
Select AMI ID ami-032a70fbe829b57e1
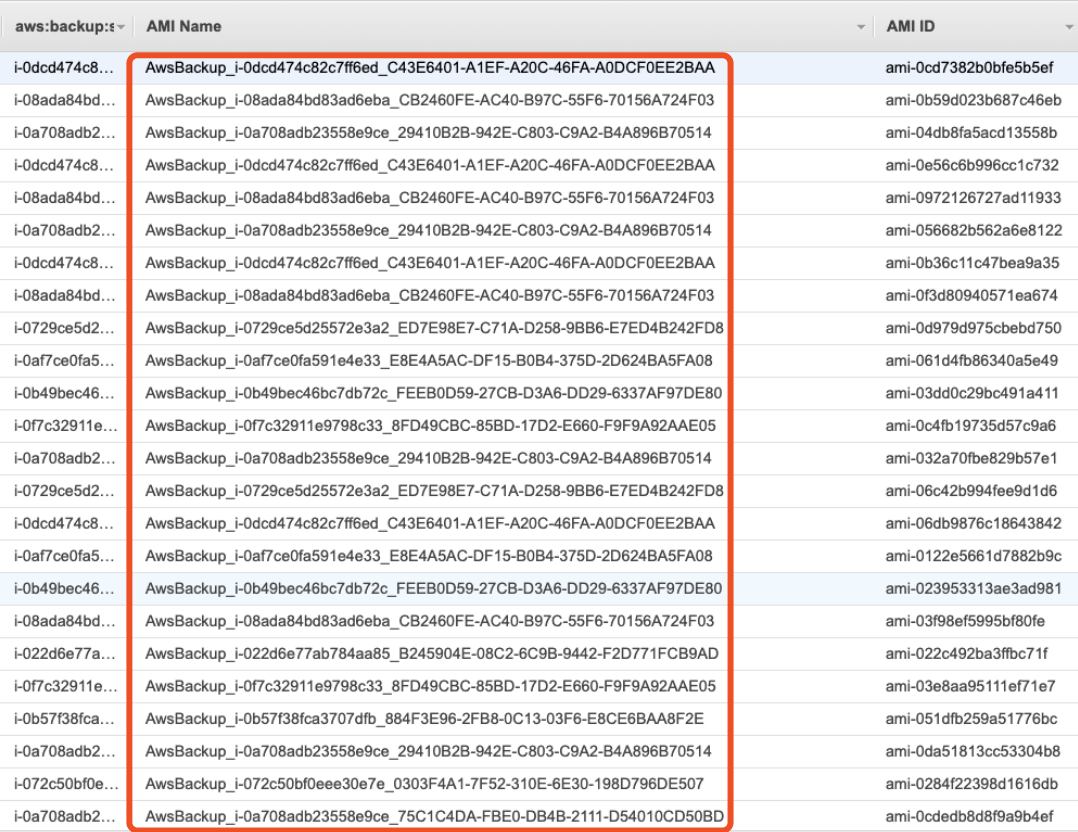(971, 458)
